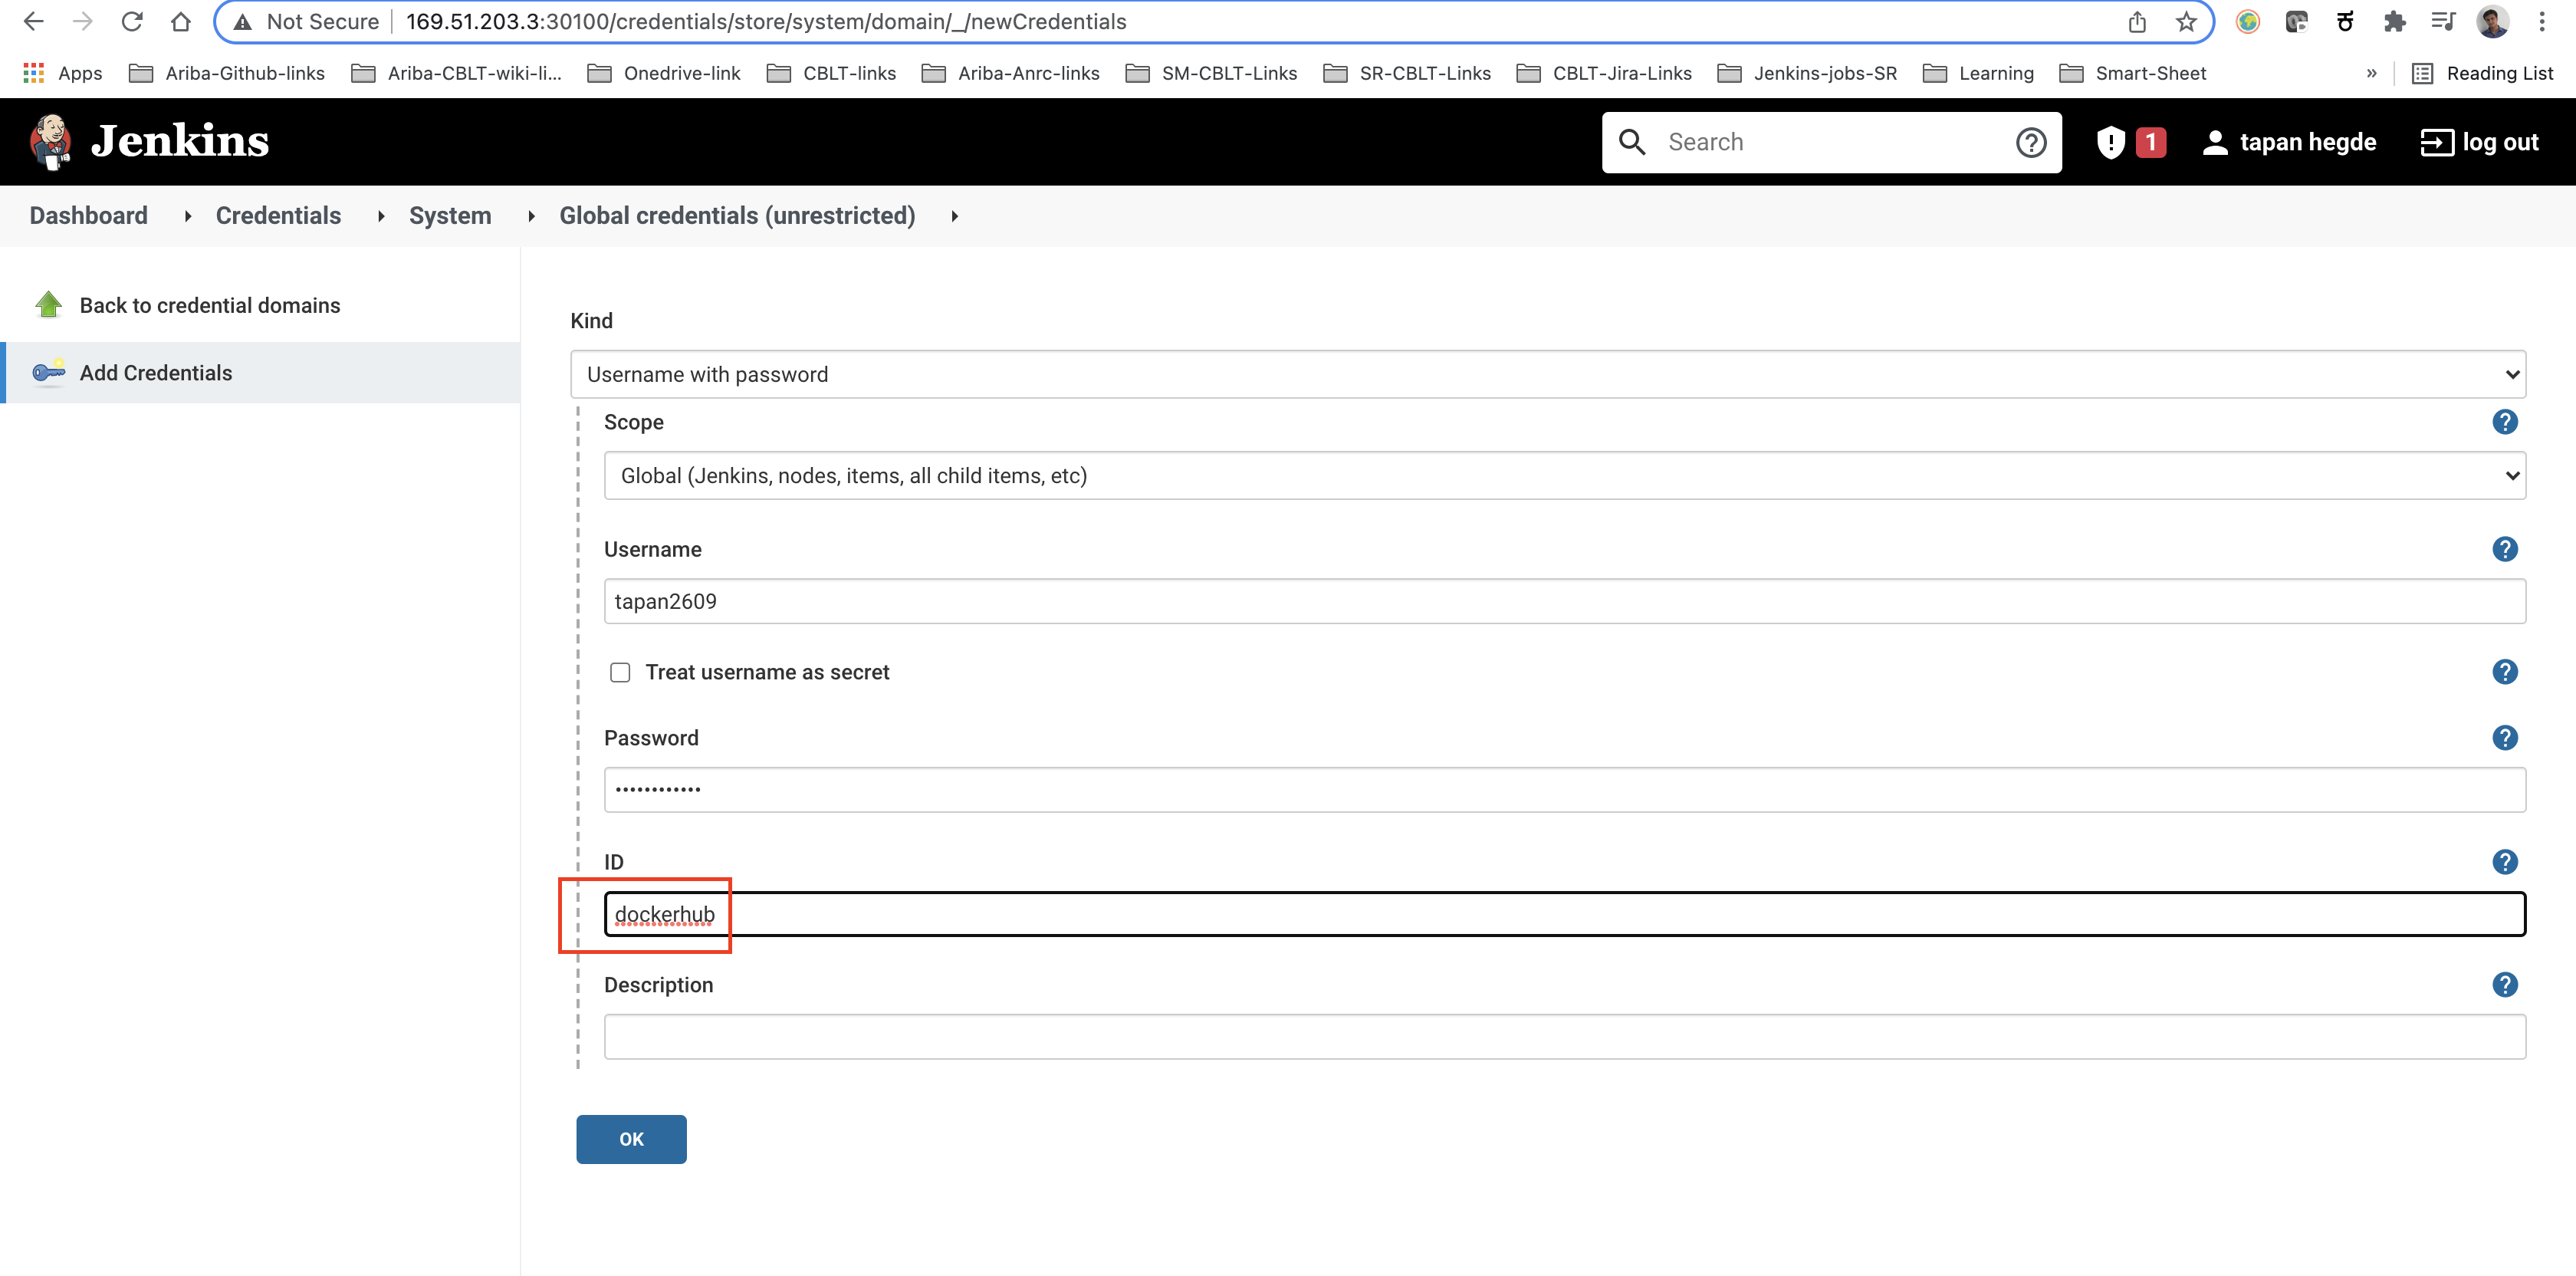Click the browser address bar URL
The height and width of the screenshot is (1276, 2576).
[x=765, y=21]
